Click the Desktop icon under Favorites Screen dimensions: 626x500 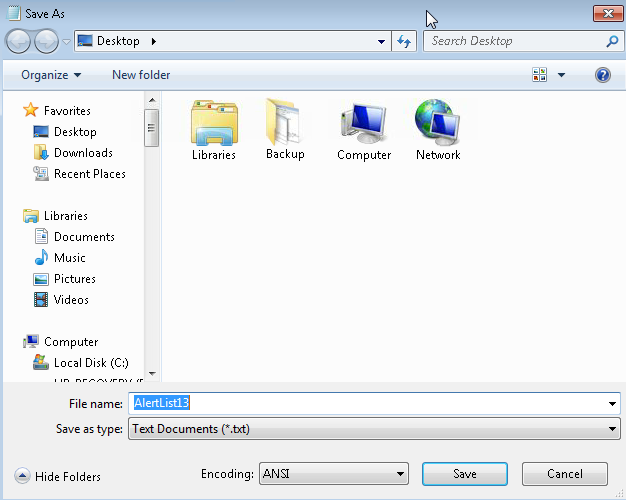tap(41, 132)
